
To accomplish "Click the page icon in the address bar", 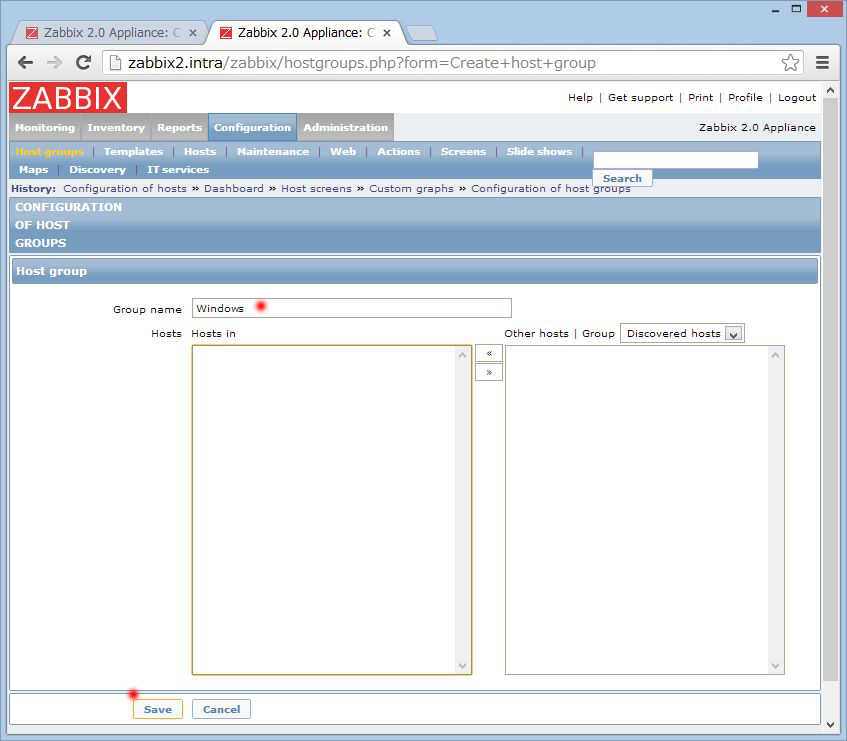I will click(115, 63).
